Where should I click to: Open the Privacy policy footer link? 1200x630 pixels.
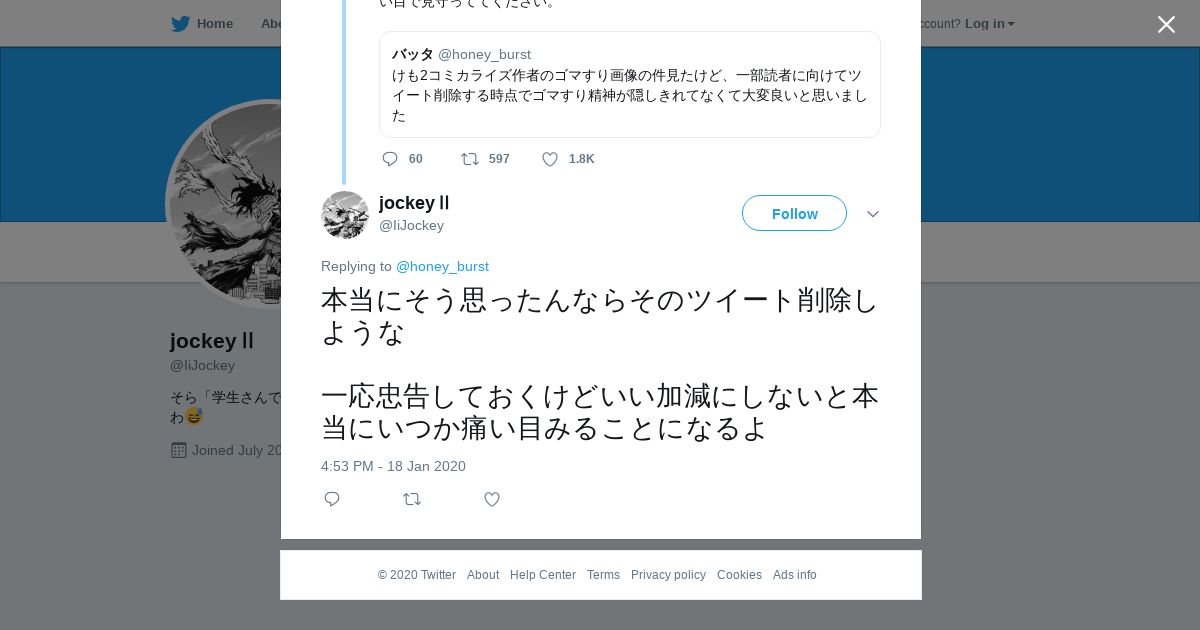668,575
